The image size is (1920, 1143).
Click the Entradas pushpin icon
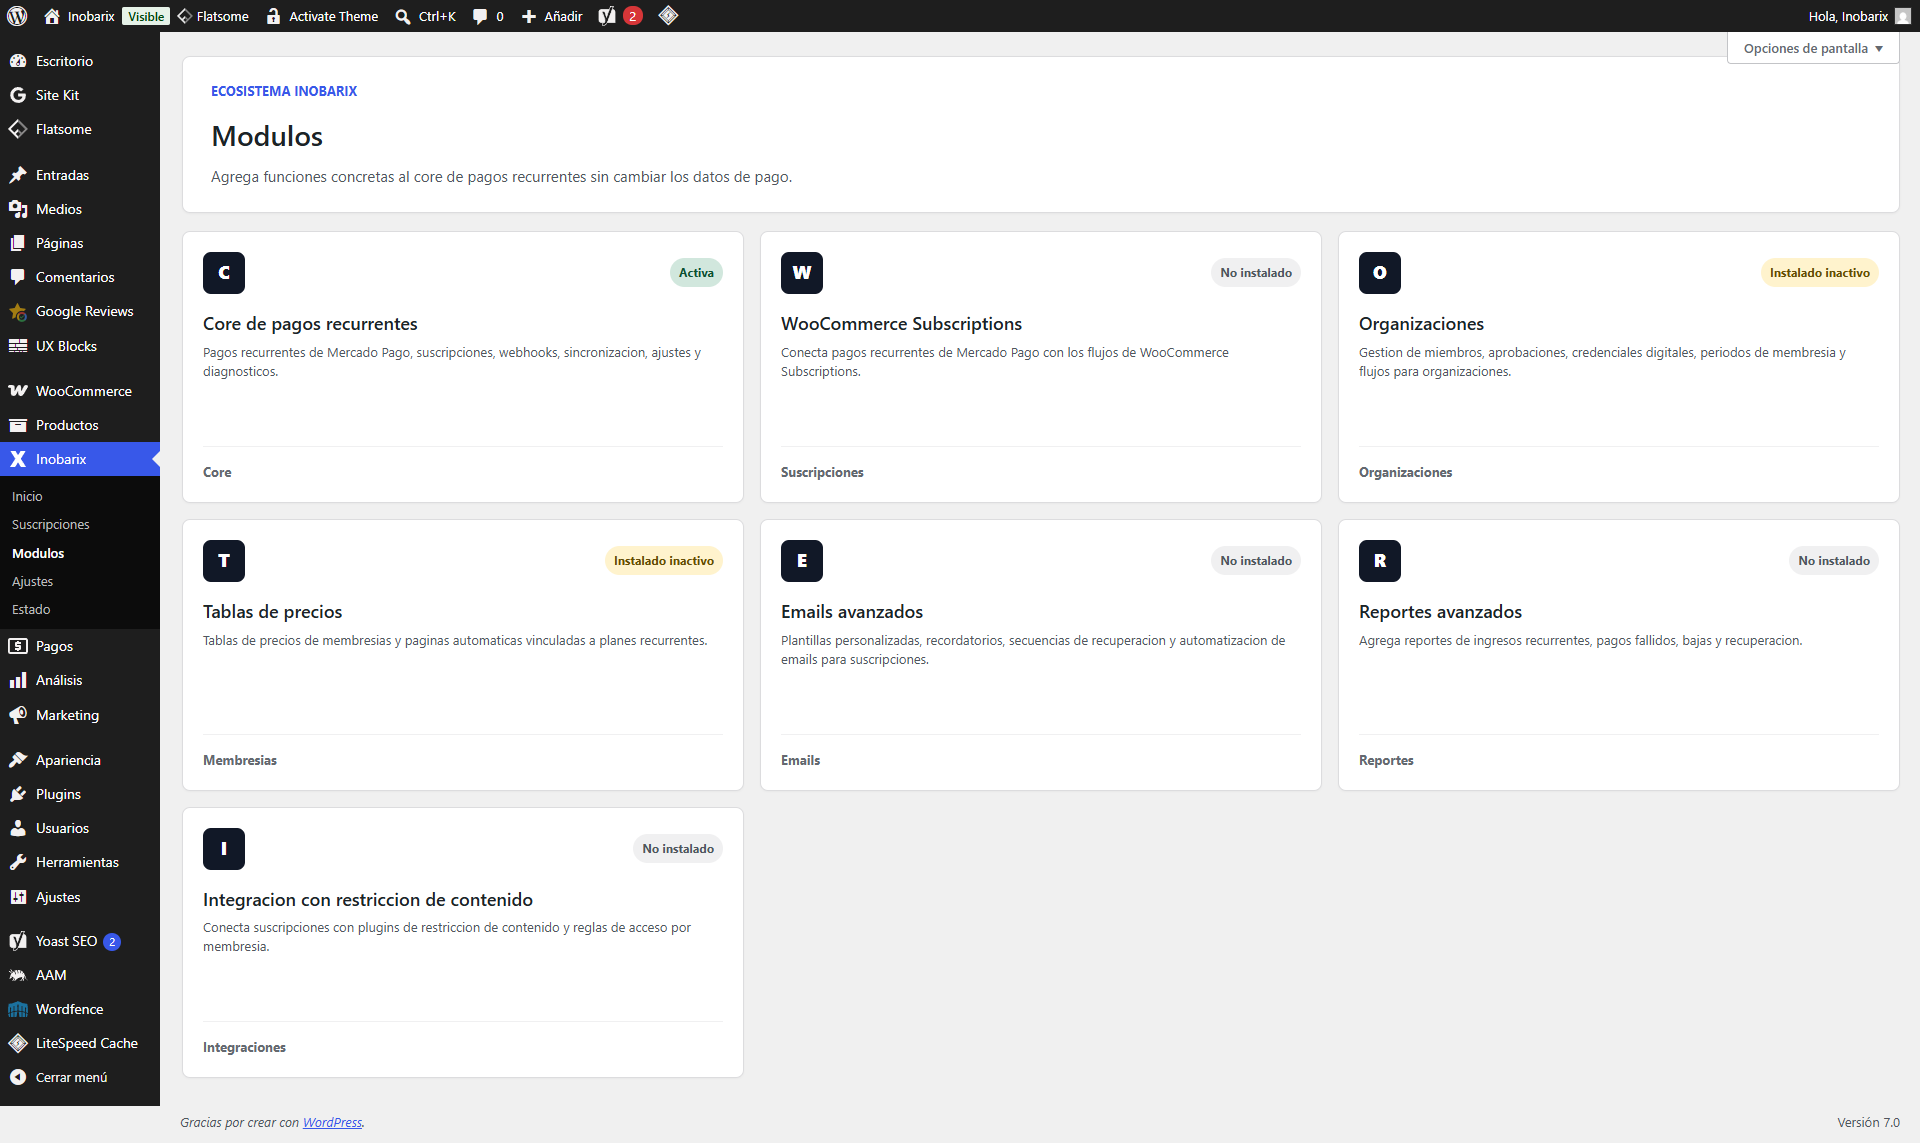pos(18,175)
